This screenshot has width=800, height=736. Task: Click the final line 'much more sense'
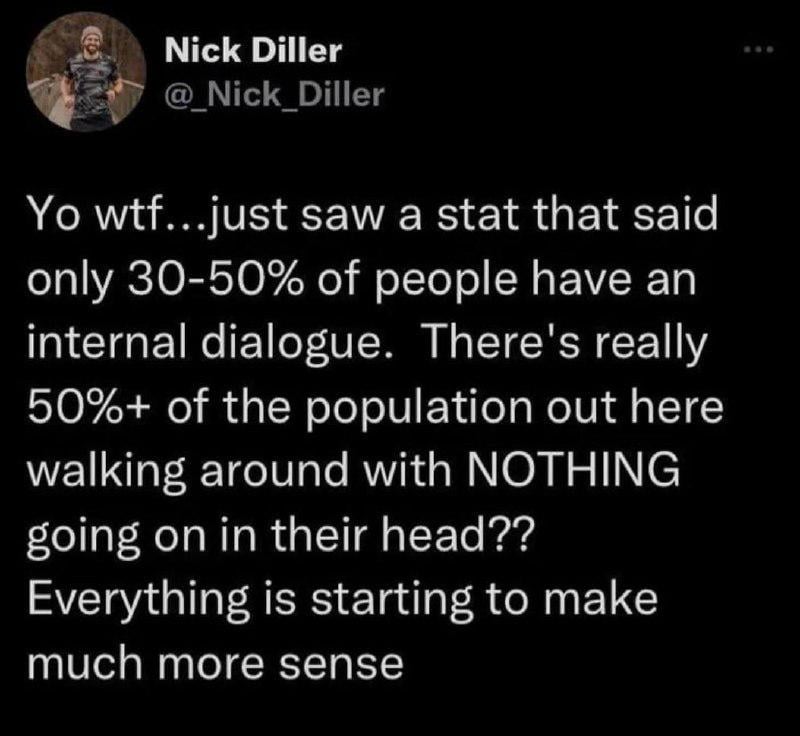click(215, 664)
